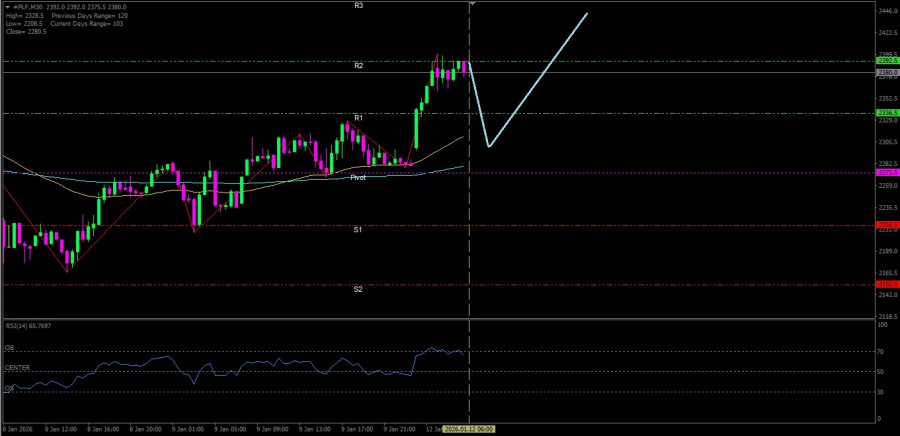Click the CENTER level label in RSI panel
The height and width of the screenshot is (436, 900).
(16, 368)
